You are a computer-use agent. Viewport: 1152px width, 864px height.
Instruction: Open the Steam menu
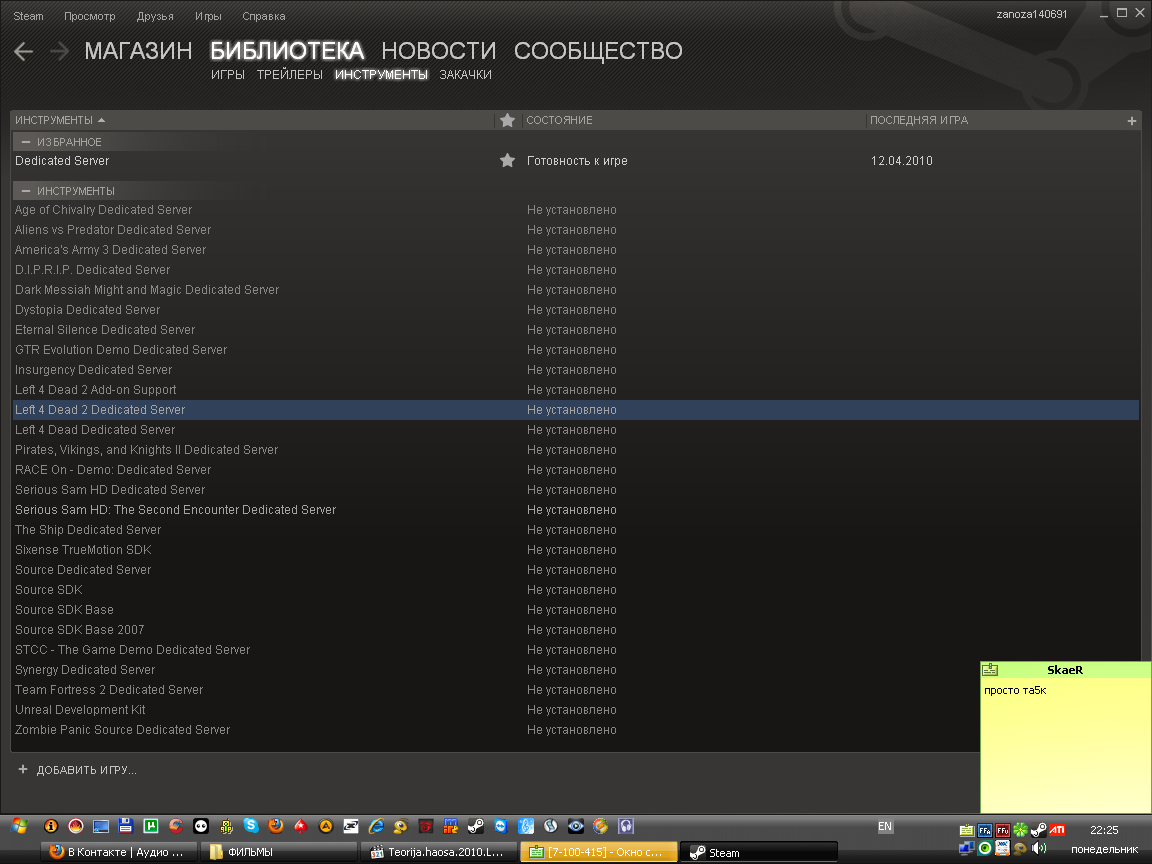click(28, 16)
